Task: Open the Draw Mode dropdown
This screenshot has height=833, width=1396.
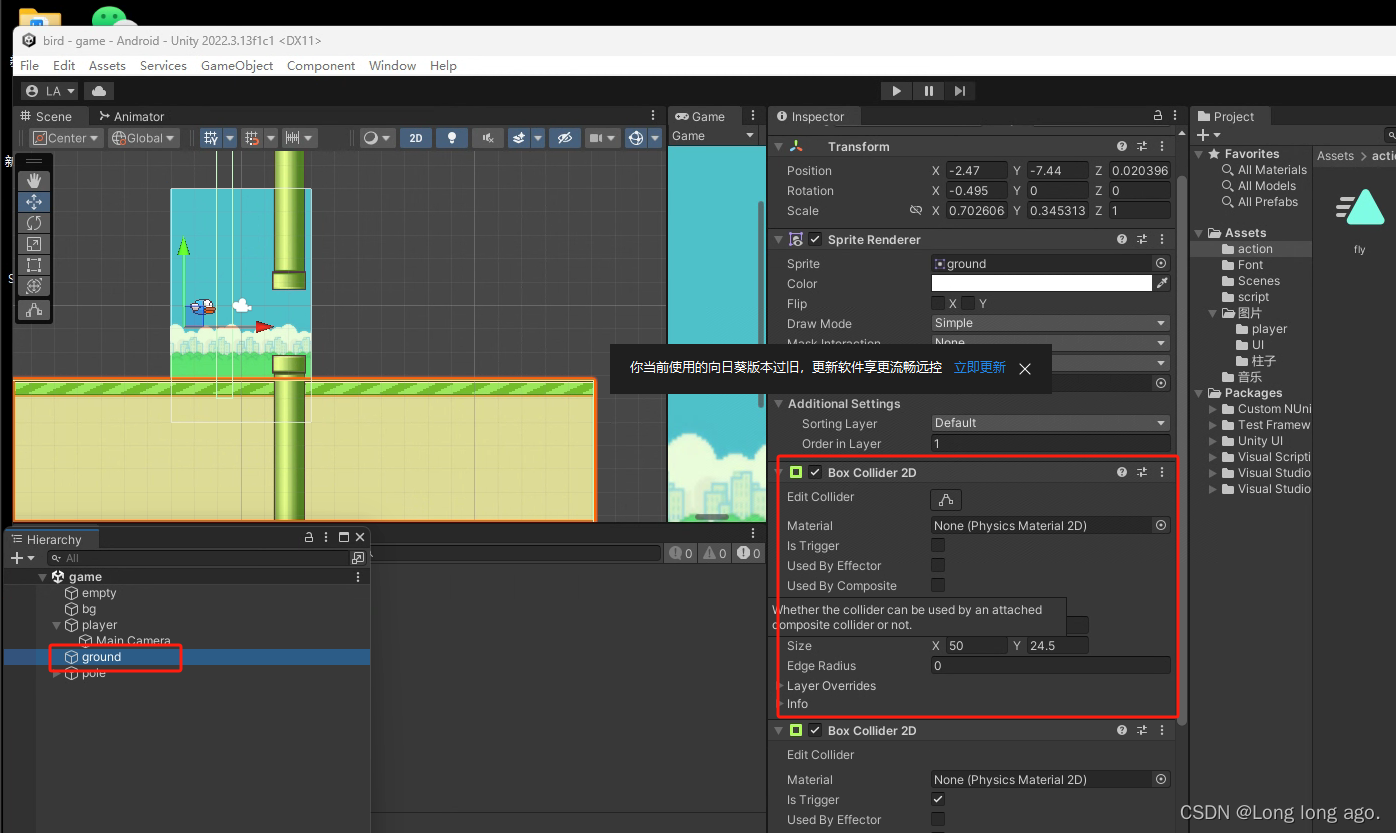Action: tap(1050, 323)
